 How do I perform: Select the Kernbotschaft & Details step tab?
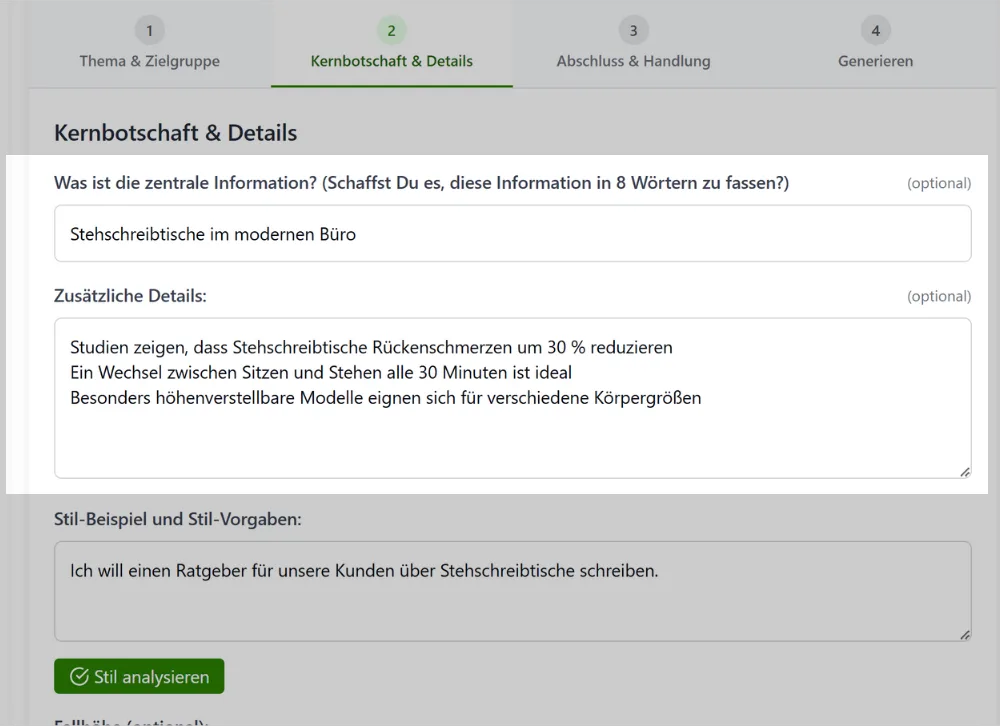(x=392, y=45)
